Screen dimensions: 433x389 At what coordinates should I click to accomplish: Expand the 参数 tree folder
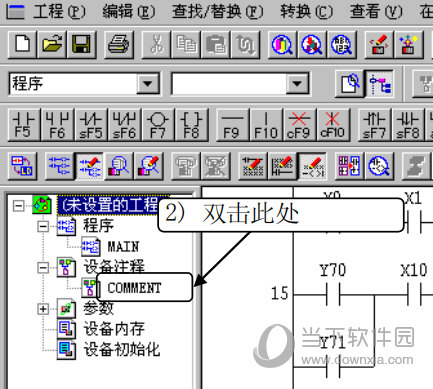pyautogui.click(x=43, y=309)
